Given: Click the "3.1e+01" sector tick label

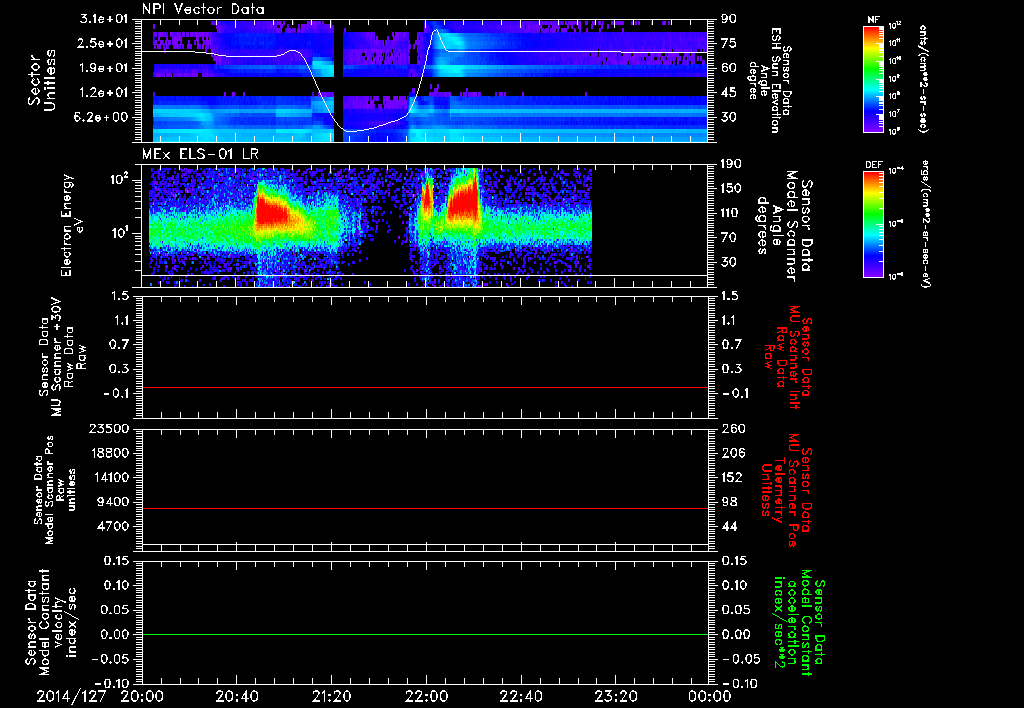Looking at the screenshot, I should (104, 19).
